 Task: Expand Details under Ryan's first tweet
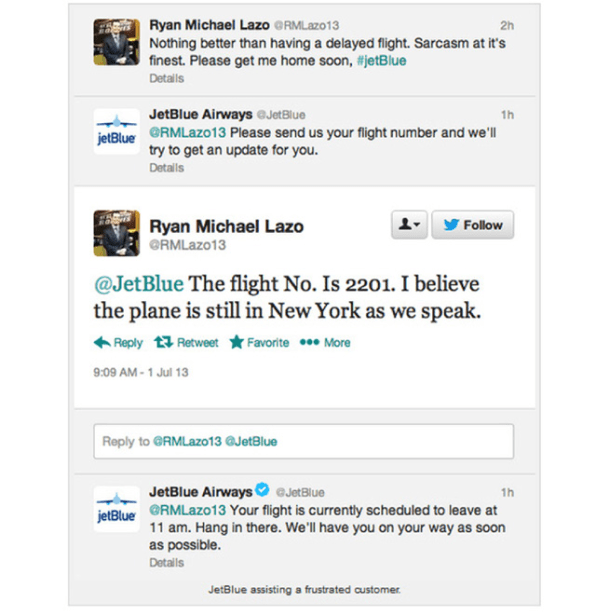click(167, 78)
